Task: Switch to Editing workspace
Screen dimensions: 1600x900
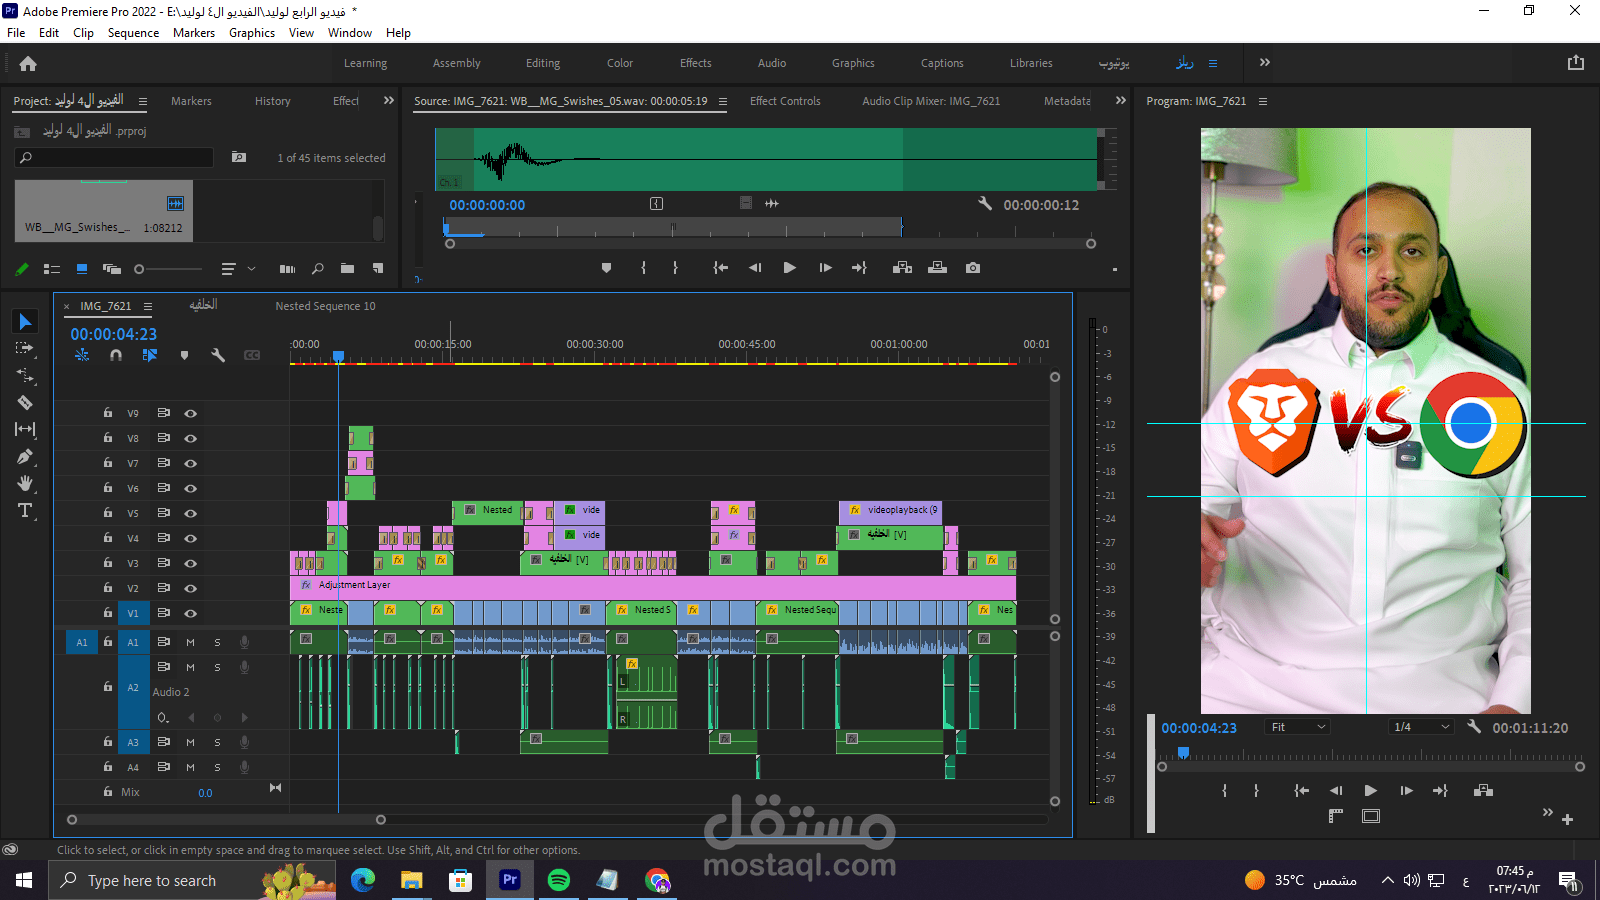Action: [x=543, y=63]
